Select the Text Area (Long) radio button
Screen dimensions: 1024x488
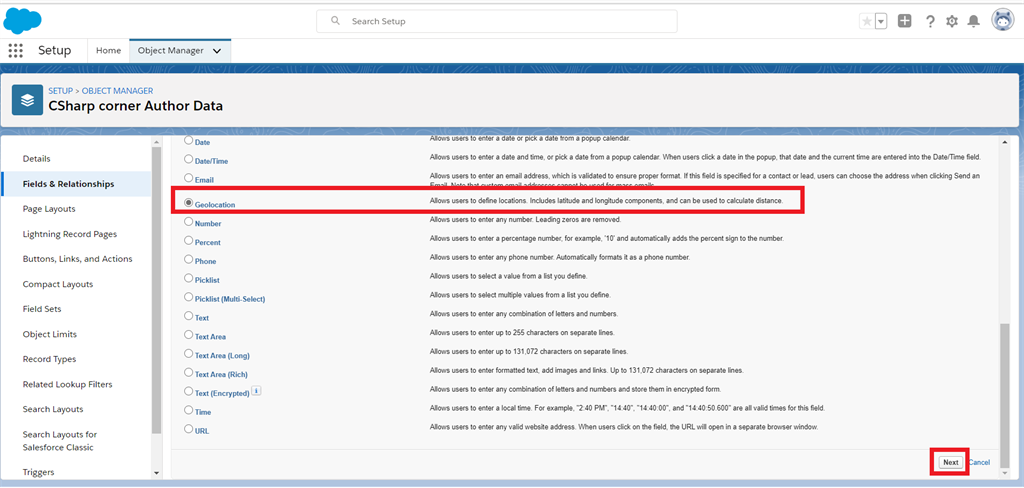point(189,353)
